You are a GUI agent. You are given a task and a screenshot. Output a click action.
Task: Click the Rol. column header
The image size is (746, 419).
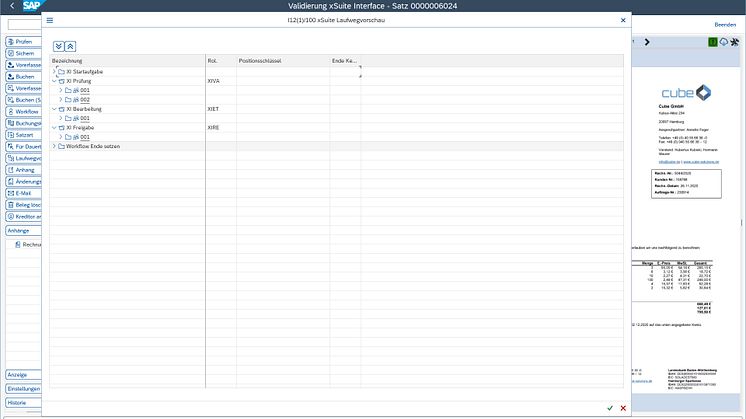point(221,61)
